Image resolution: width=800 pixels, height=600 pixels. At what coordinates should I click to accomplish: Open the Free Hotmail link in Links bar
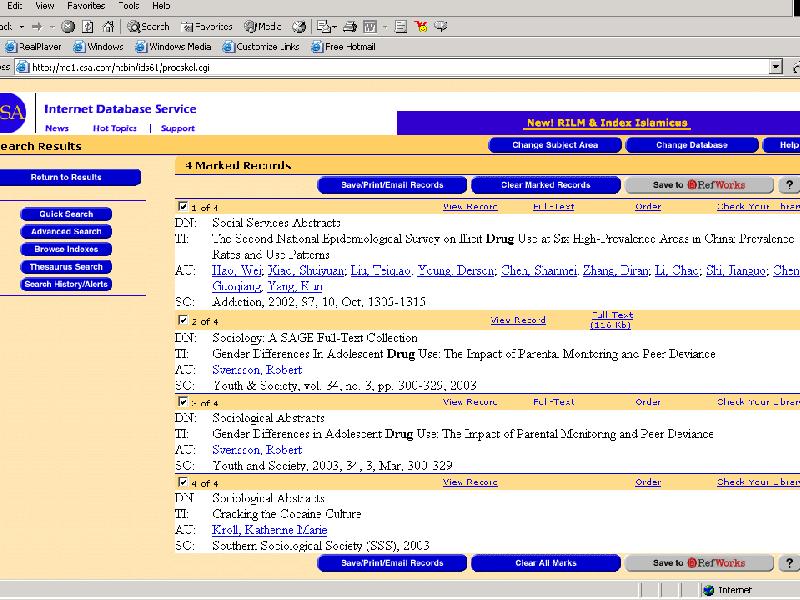[x=343, y=47]
